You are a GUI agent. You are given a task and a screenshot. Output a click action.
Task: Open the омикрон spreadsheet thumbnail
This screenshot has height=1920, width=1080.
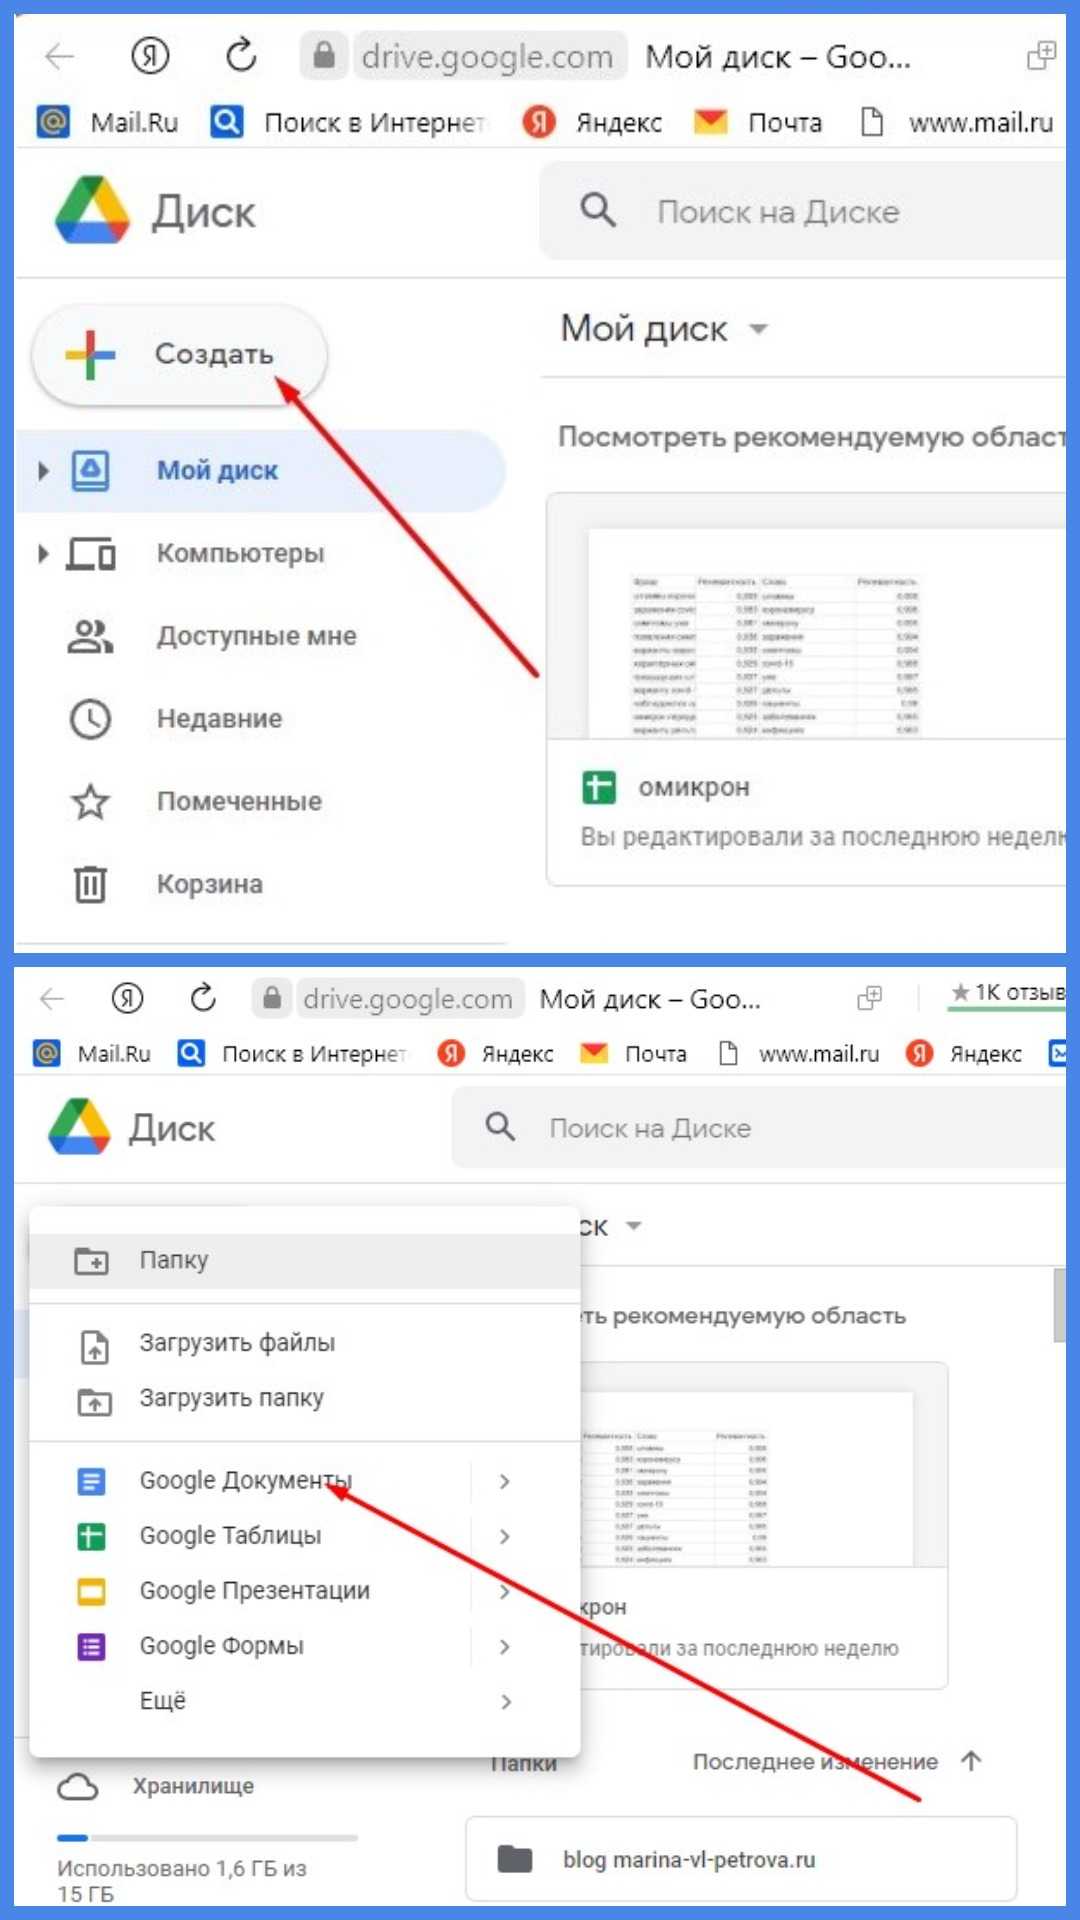(x=808, y=634)
